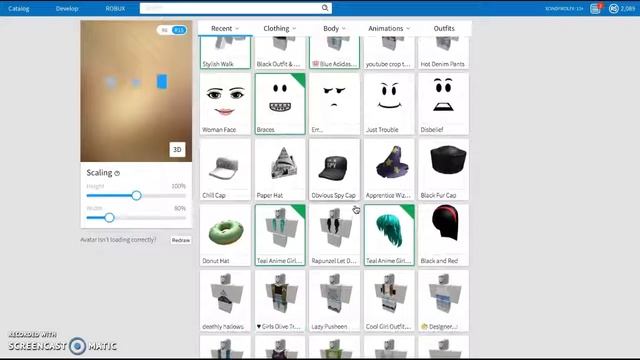Select the deathly hallows shirt
The height and width of the screenshot is (360, 640).
(x=225, y=301)
